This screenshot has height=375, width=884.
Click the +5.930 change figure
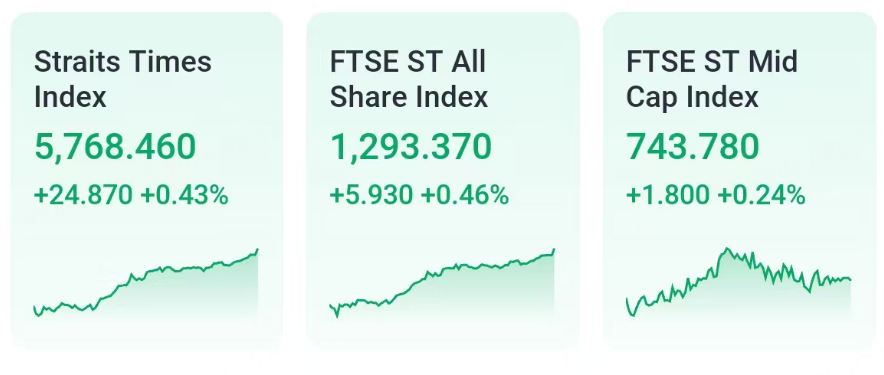372,196
